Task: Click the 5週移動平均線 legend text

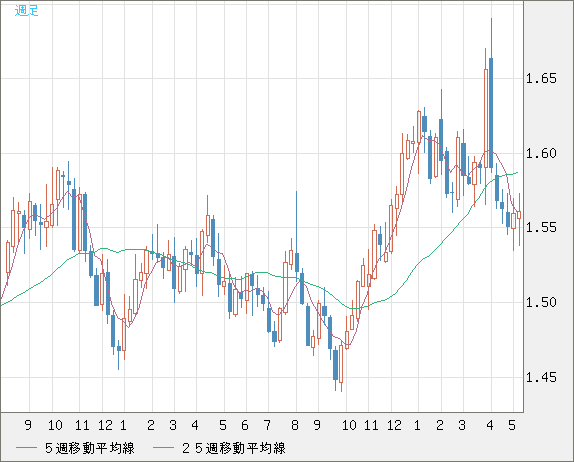Action: 90,448
